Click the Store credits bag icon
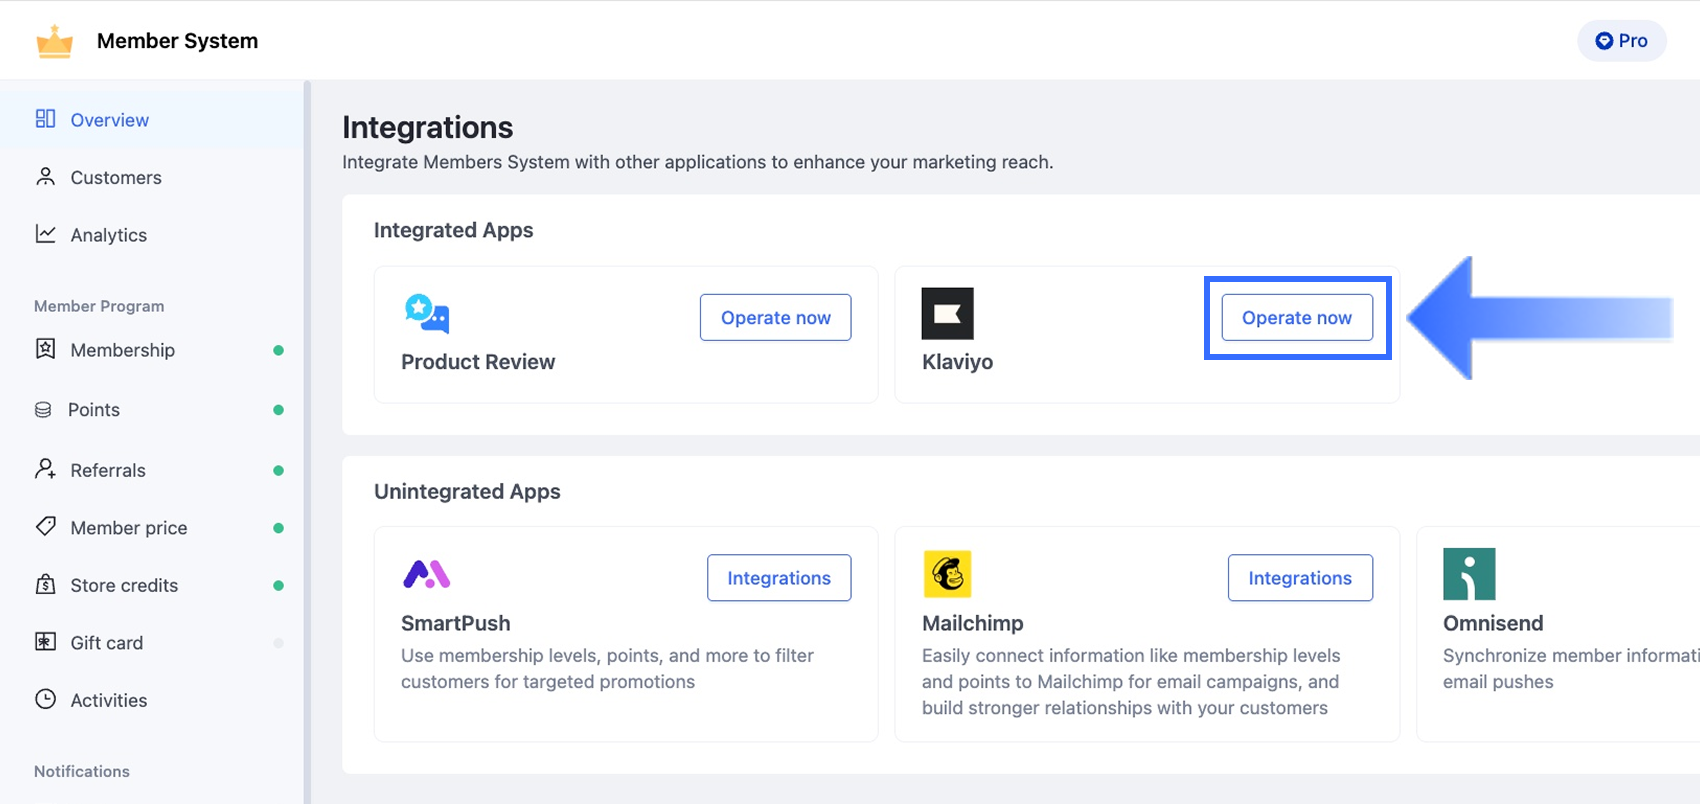The height and width of the screenshot is (804, 1700). 45,585
